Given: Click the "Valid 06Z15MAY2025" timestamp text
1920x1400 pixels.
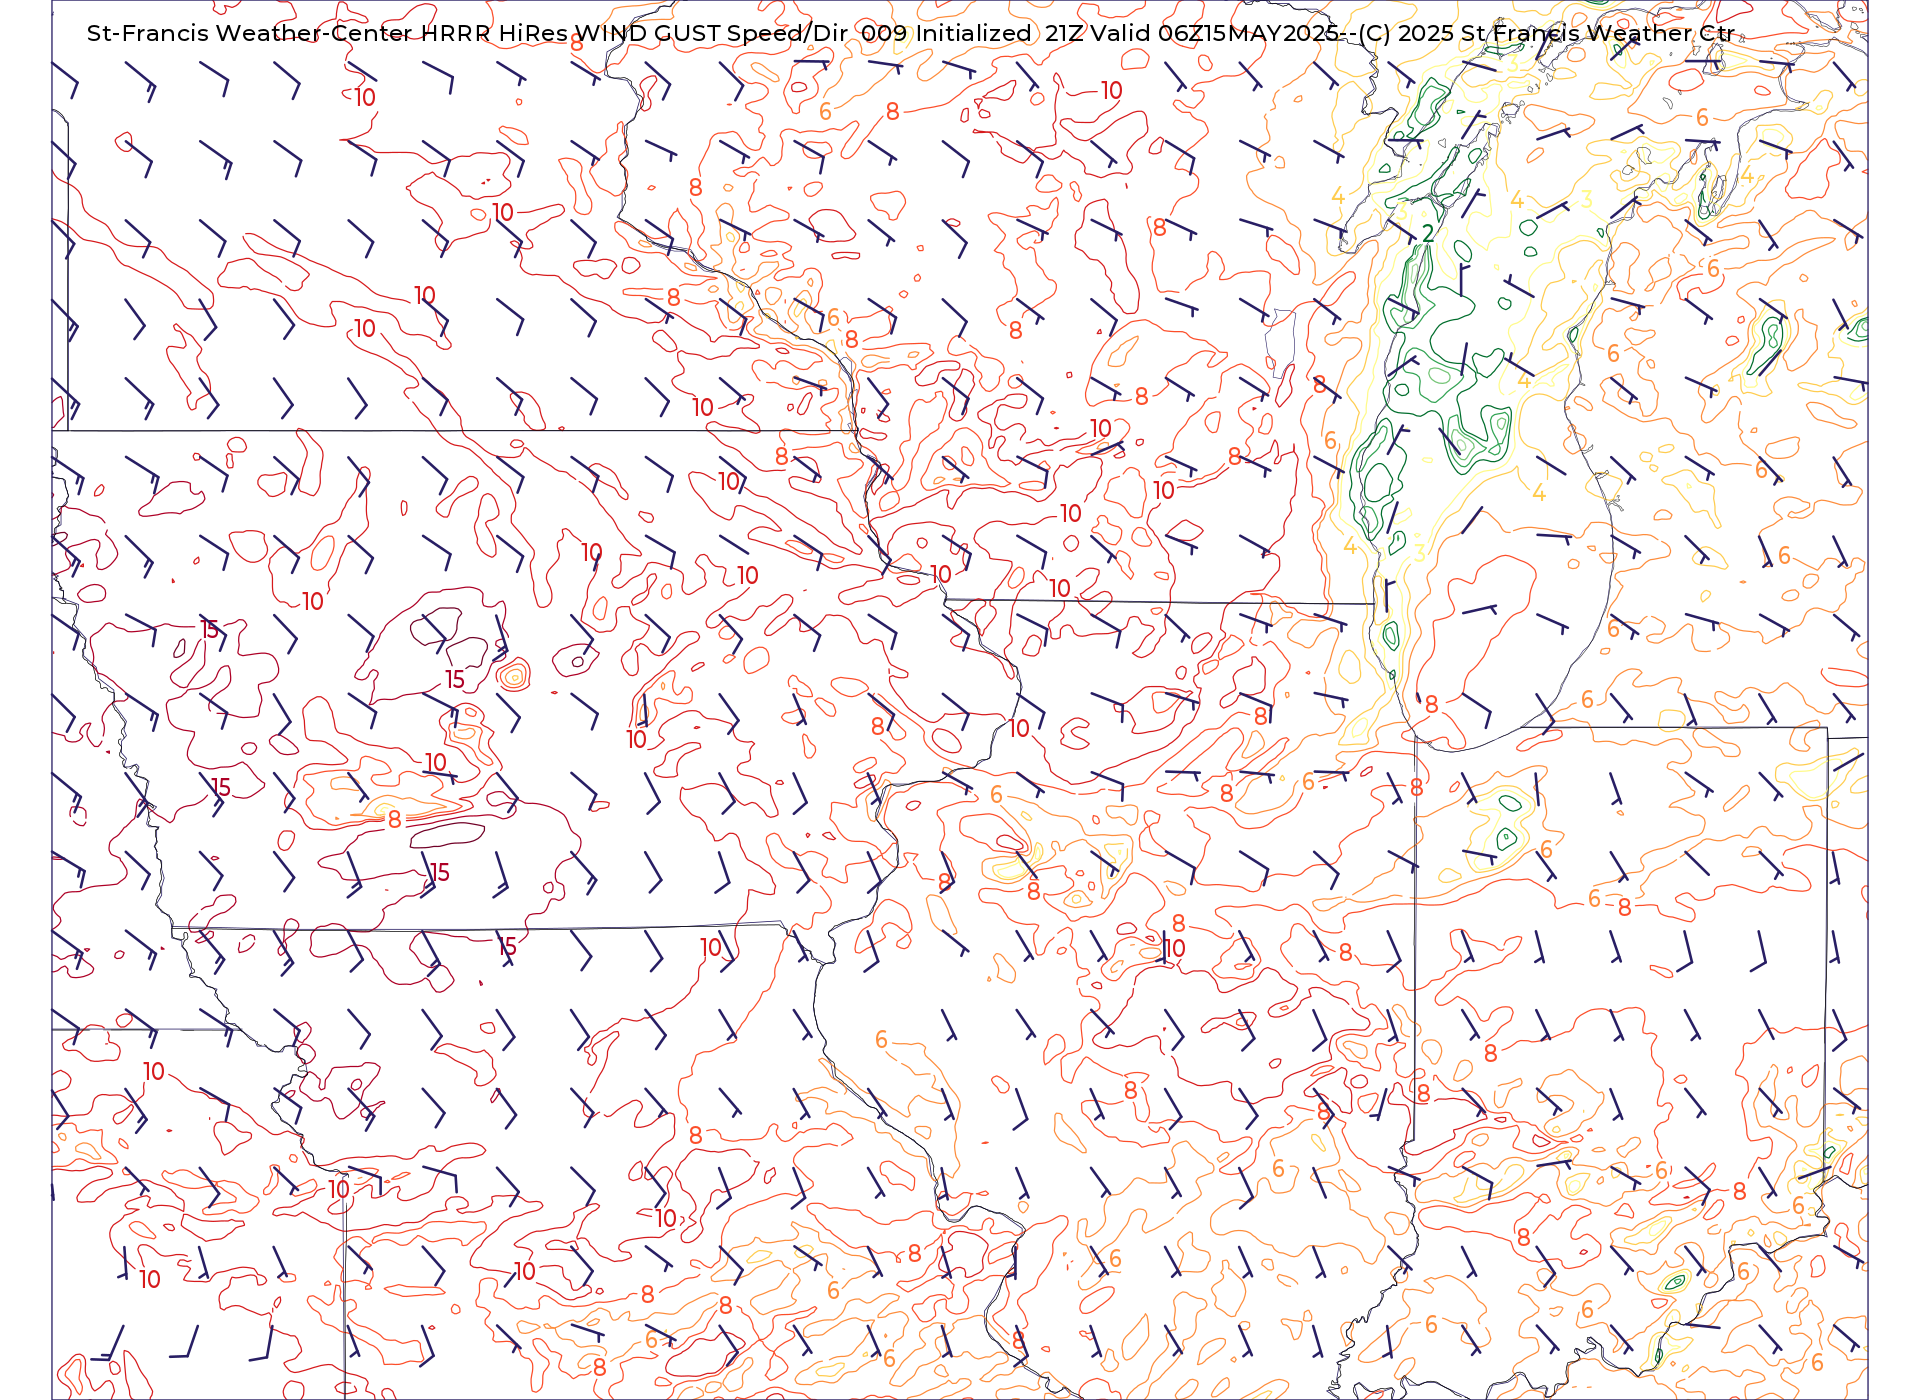Looking at the screenshot, I should pyautogui.click(x=1215, y=33).
